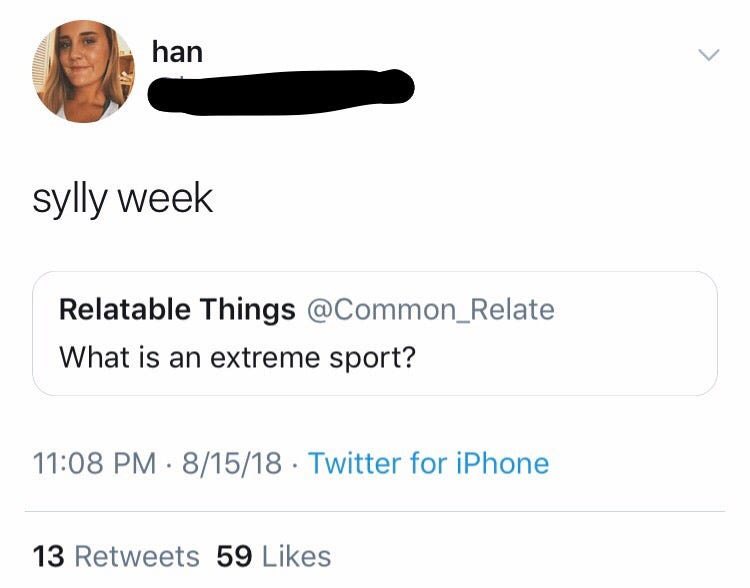The image size is (750, 588).
Task: Click the bold number 13
Action: click(x=49, y=556)
